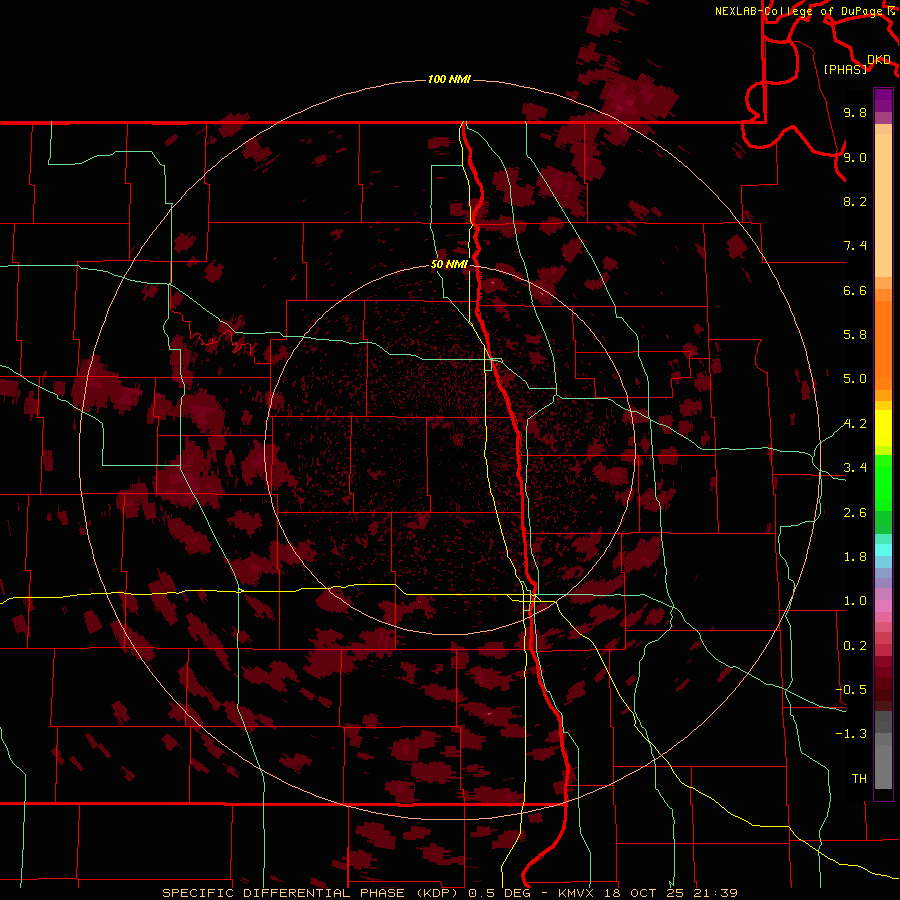Click the KMVX station identifier
This screenshot has width=900, height=900.
point(575,893)
